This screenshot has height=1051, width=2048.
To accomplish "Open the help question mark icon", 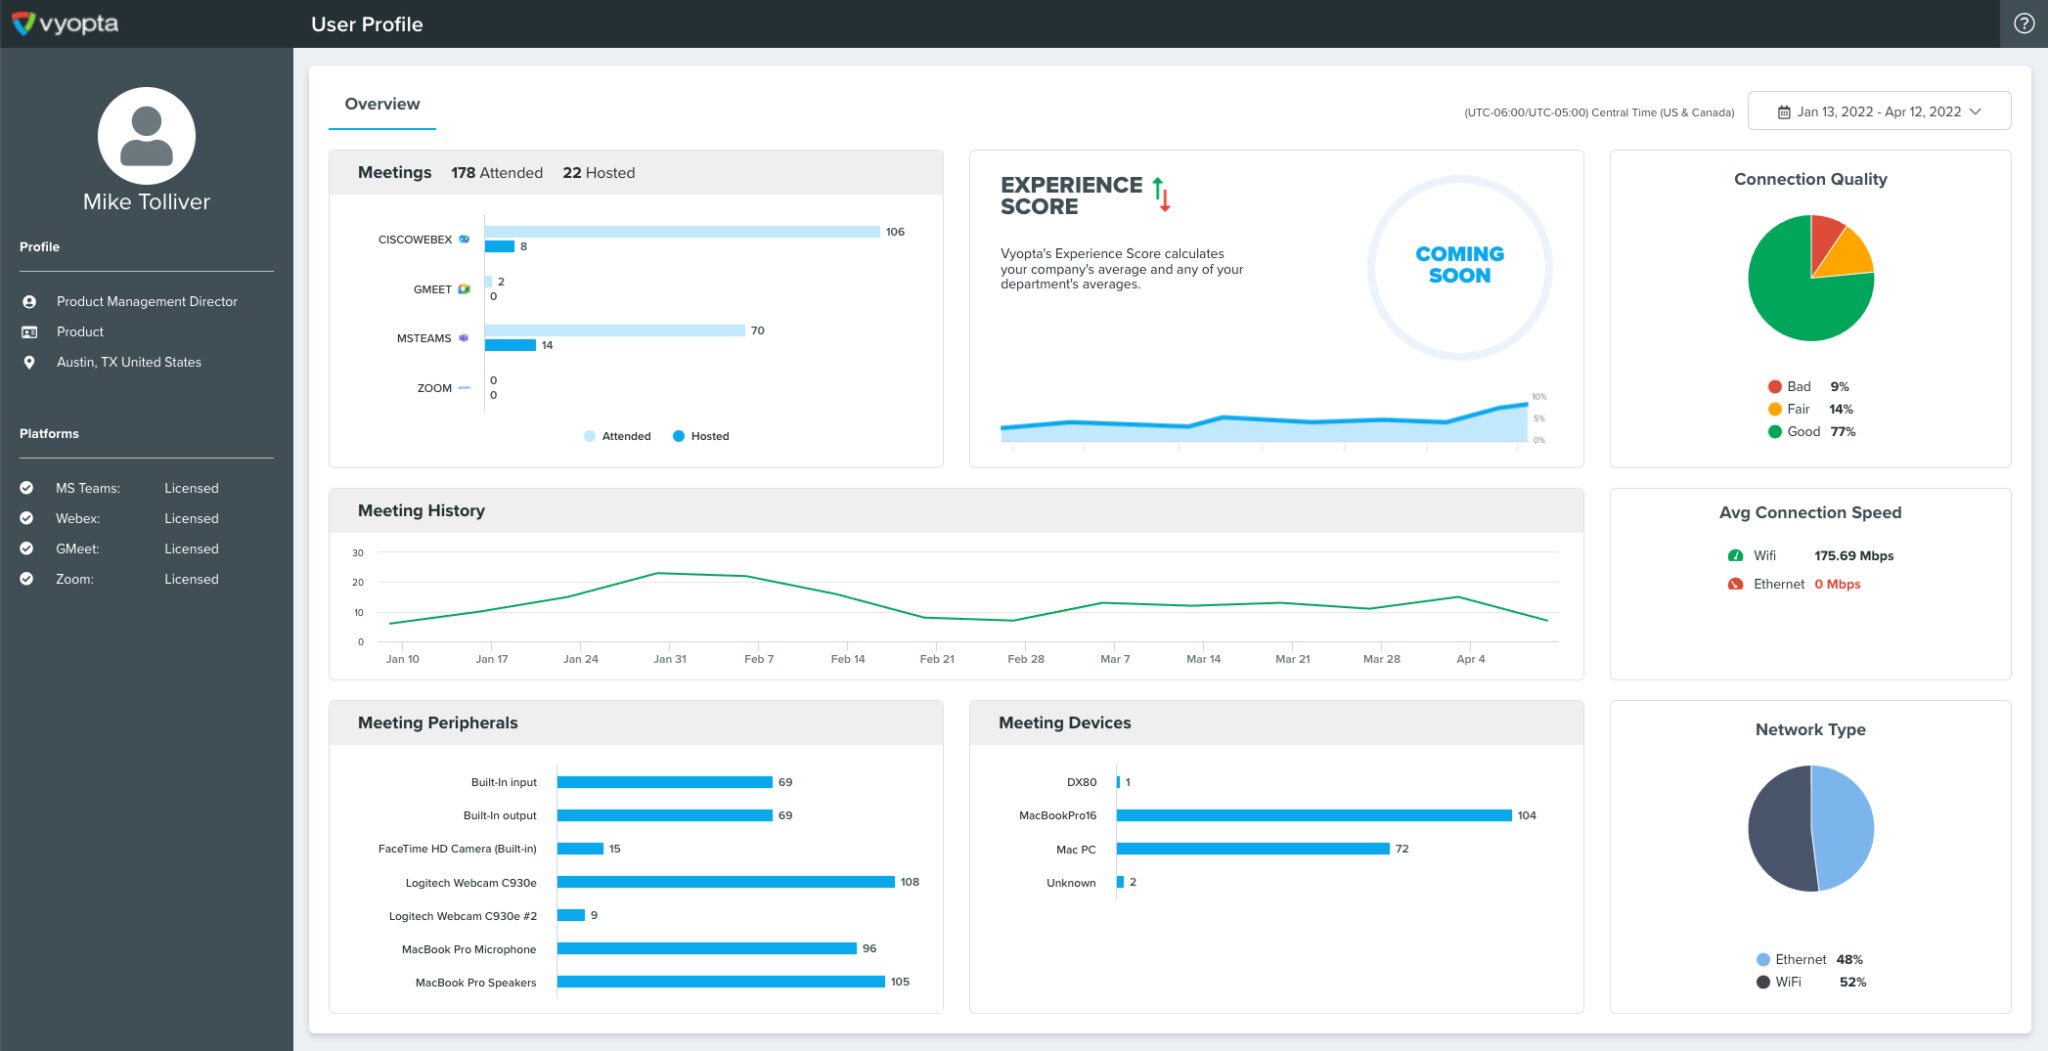I will pyautogui.click(x=2024, y=23).
